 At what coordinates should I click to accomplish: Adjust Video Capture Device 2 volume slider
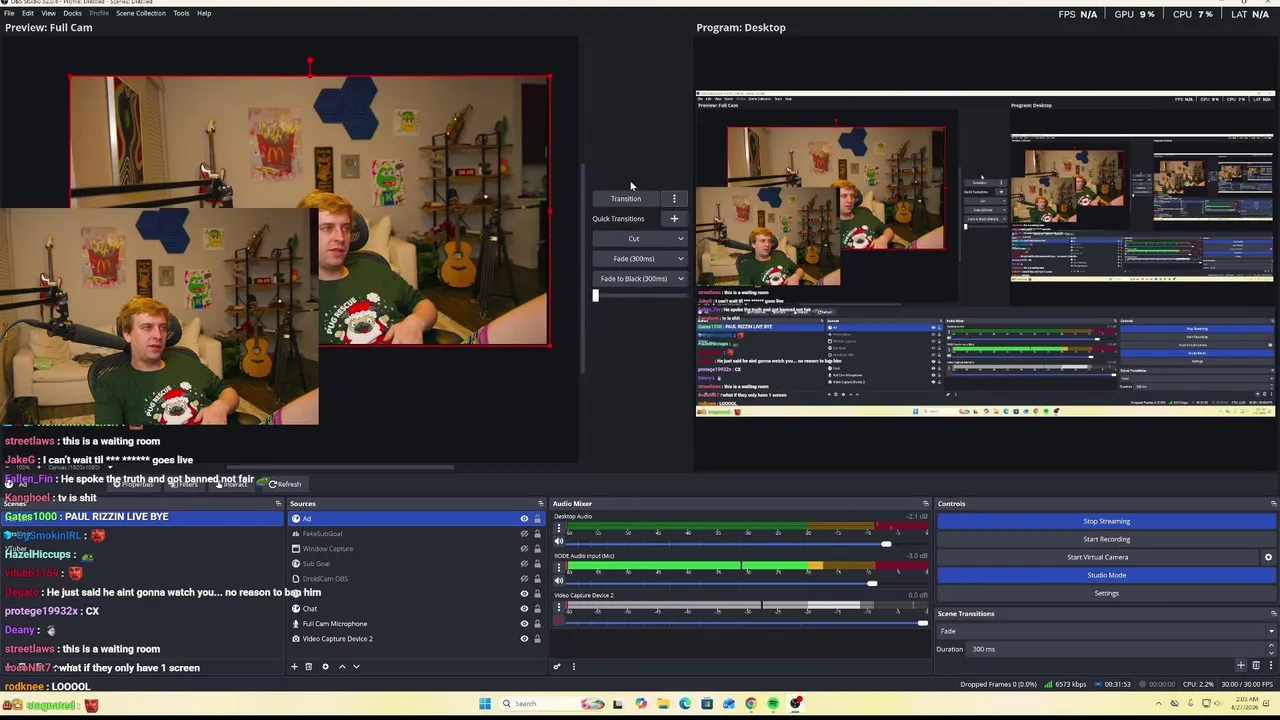coord(922,622)
